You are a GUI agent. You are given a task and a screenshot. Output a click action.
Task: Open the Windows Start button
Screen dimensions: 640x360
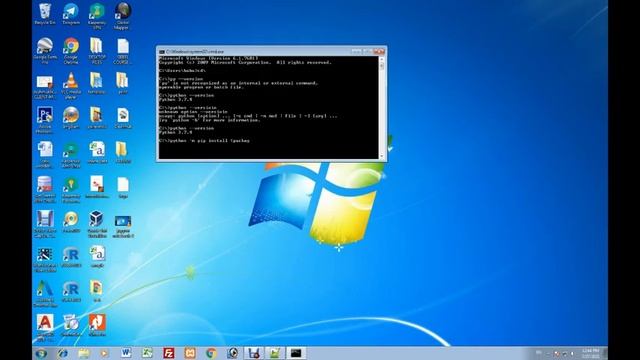point(41,353)
